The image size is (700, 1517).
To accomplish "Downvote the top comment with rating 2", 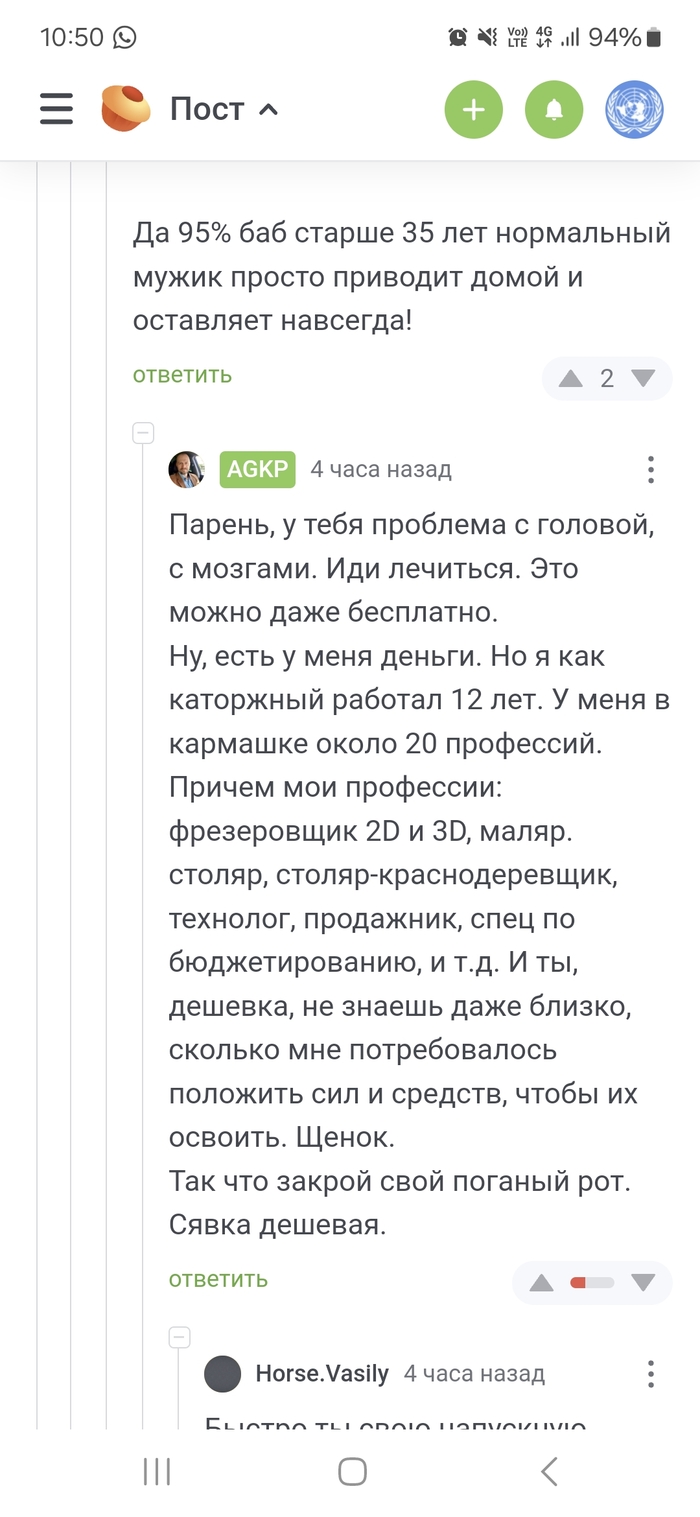I will coord(643,378).
